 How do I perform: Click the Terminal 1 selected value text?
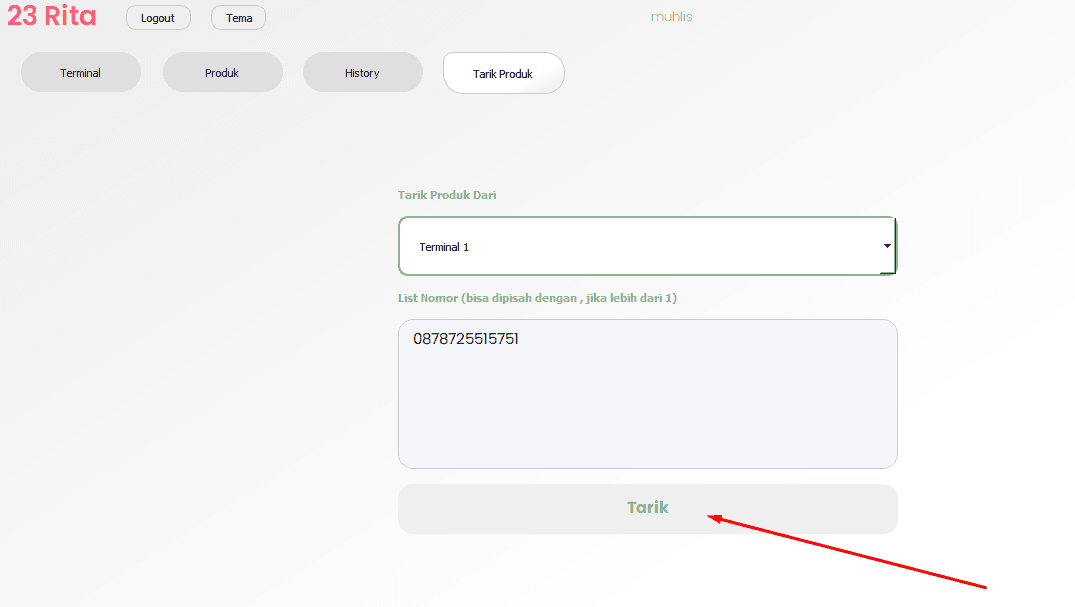tap(444, 247)
